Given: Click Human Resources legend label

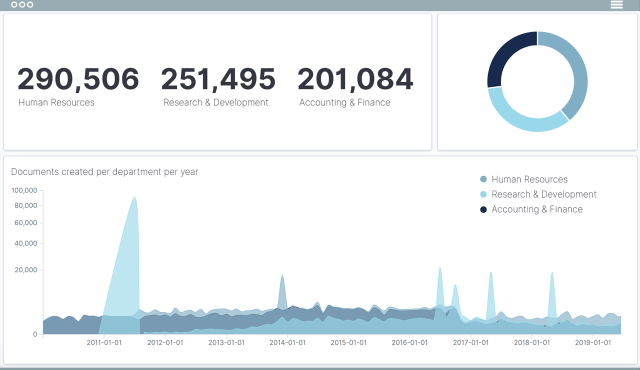Looking at the screenshot, I should 529,179.
